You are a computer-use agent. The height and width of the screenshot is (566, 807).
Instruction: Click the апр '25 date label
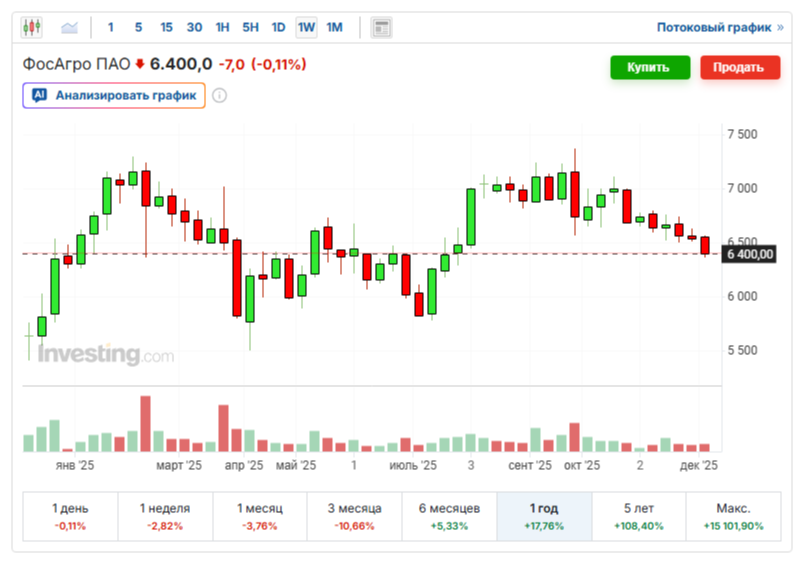tap(244, 465)
